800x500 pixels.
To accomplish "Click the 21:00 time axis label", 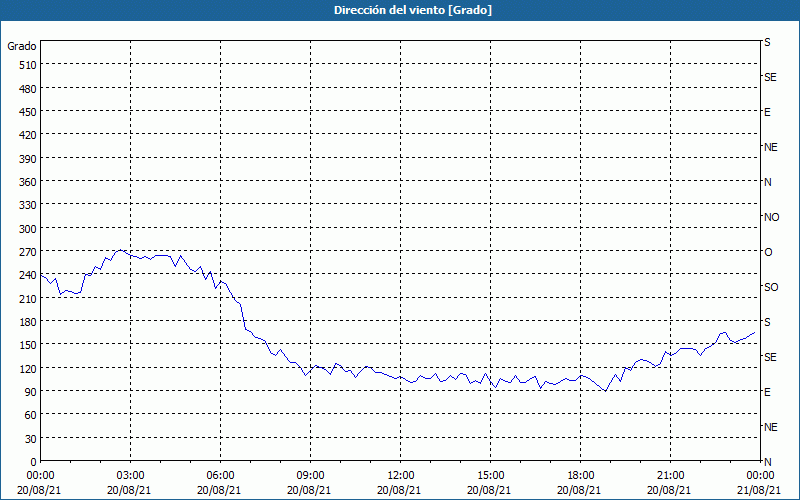I will point(670,476).
